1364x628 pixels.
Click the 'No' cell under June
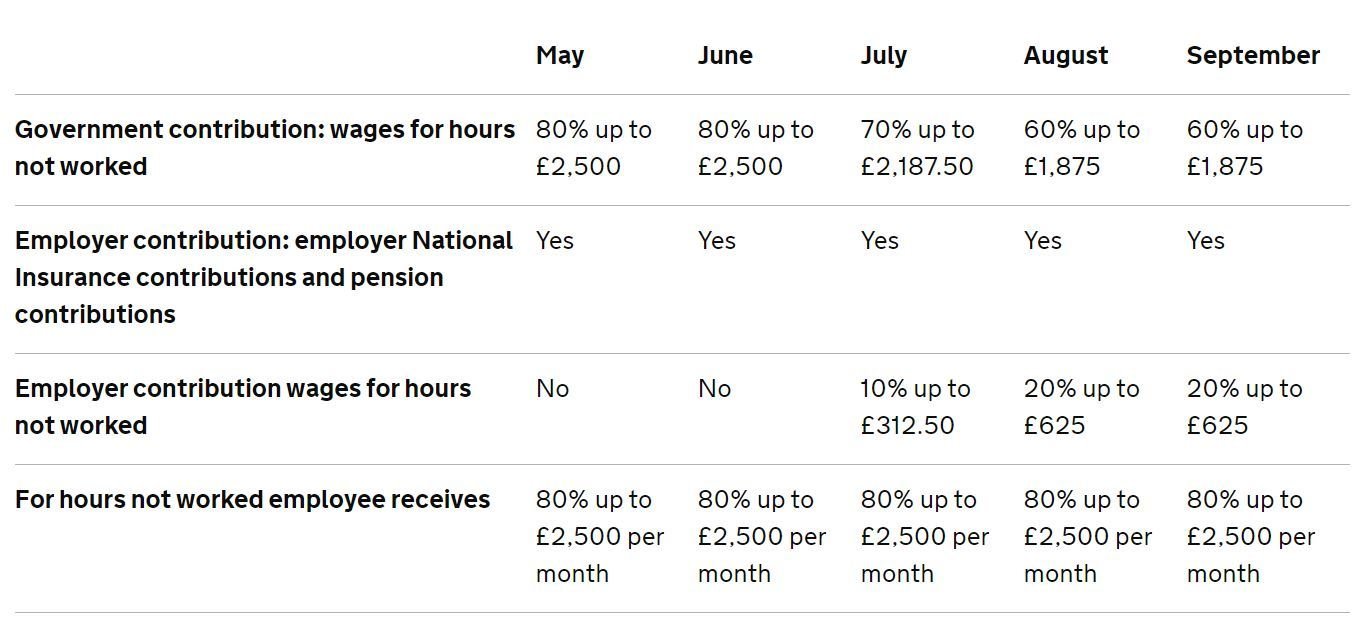(x=714, y=388)
